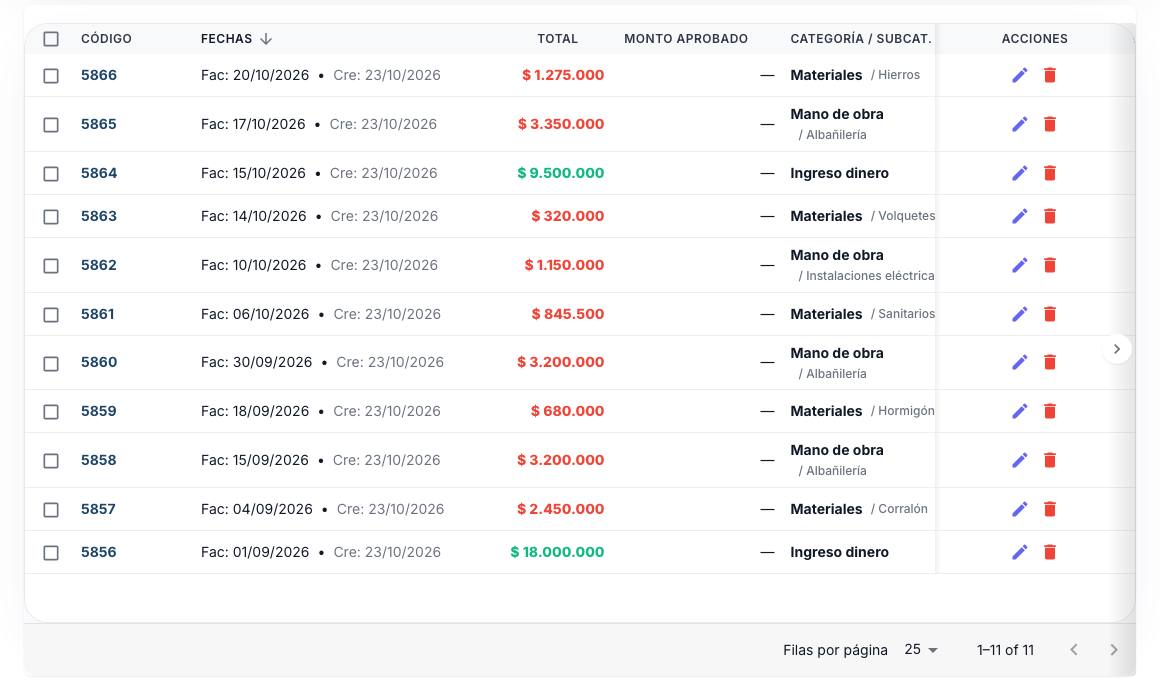Delete record 5866 with the trash icon
1160x680 pixels.
coord(1050,75)
